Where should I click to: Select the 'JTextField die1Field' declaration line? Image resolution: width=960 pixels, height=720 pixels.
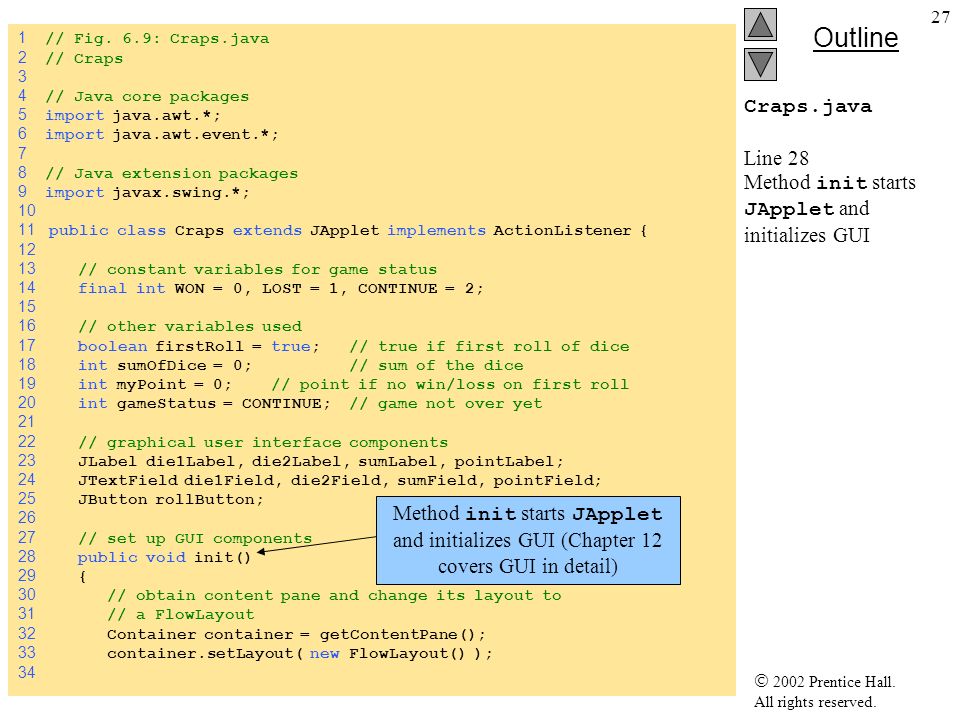click(340, 481)
